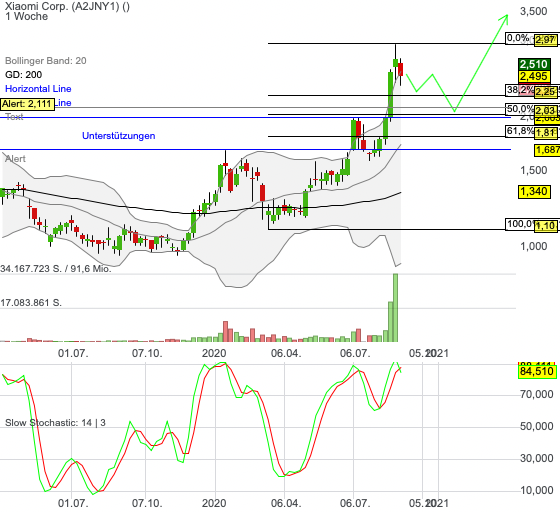Click the 'Bollinger Band: 20' indicator label
Screen dimensions: 560x512
coord(46,61)
